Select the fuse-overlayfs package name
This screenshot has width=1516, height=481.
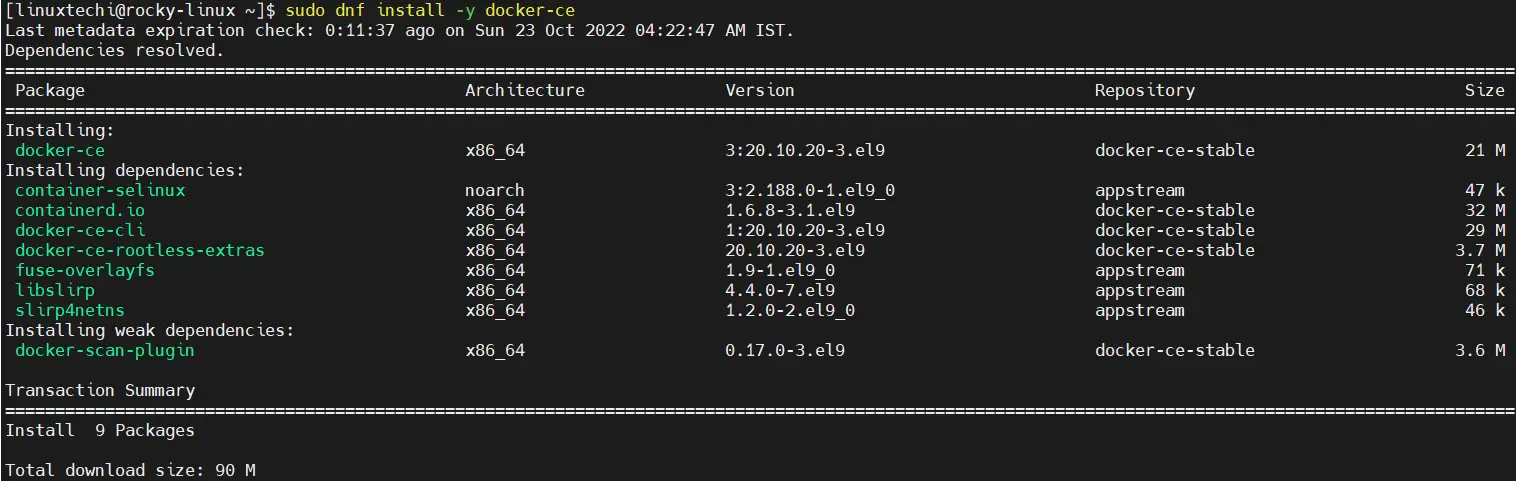coord(85,270)
